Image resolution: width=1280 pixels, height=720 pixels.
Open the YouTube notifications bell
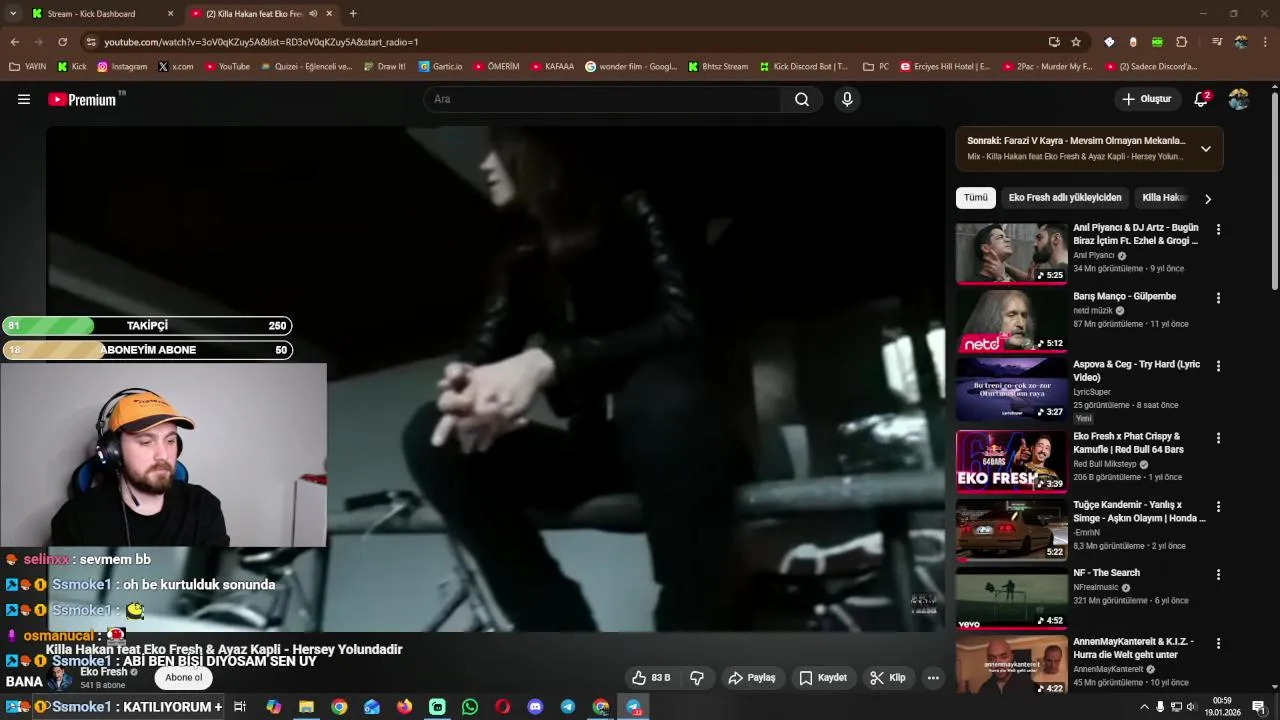point(1201,99)
